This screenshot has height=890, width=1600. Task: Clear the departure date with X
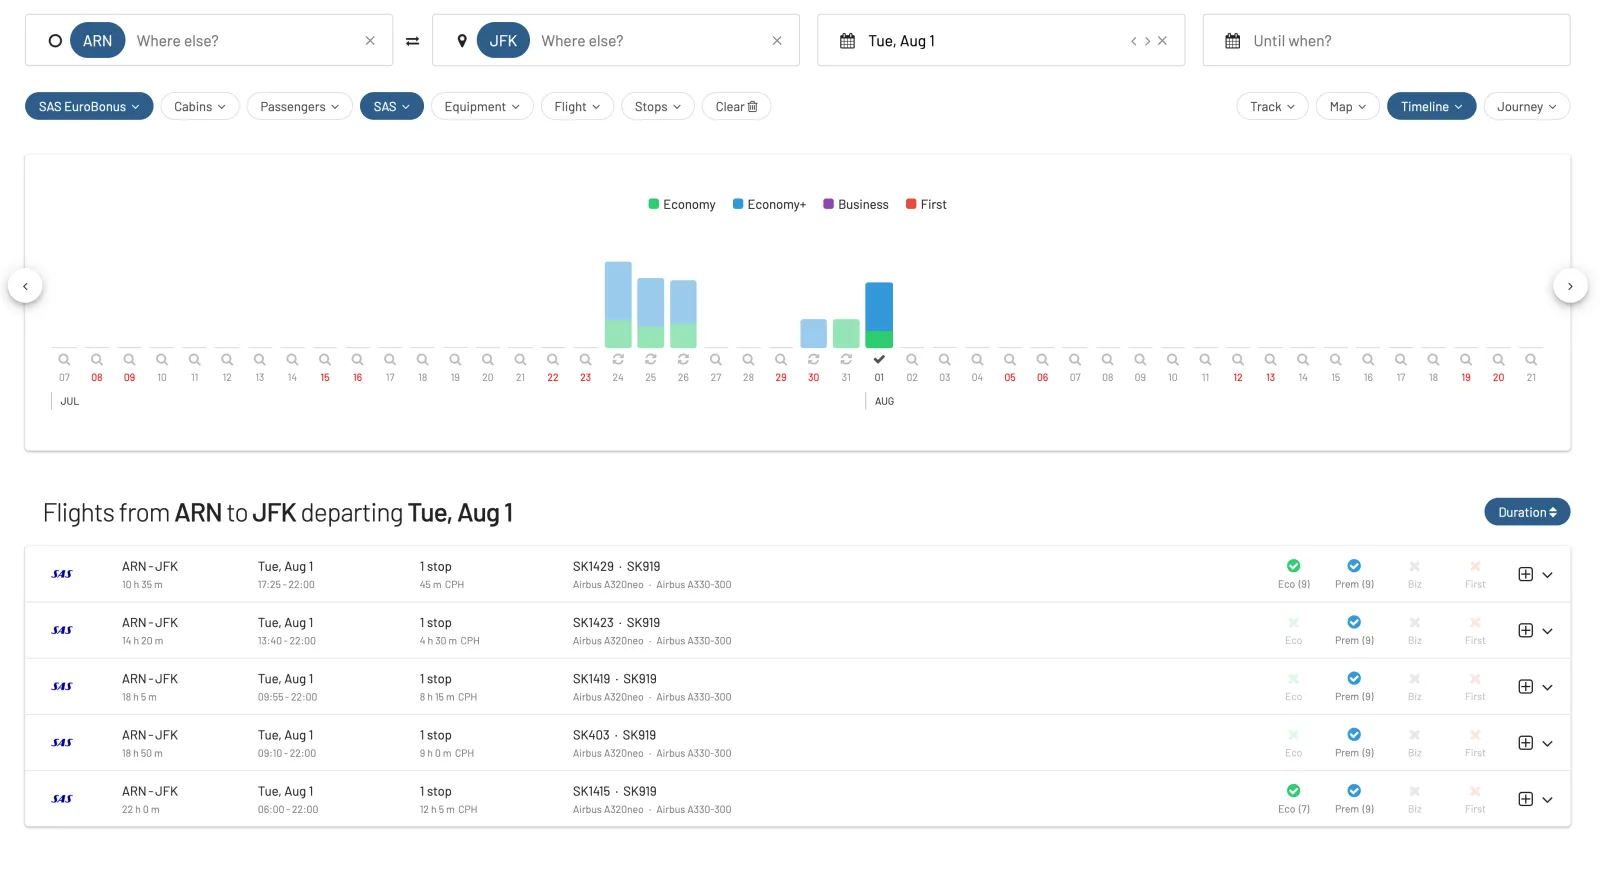click(1162, 41)
